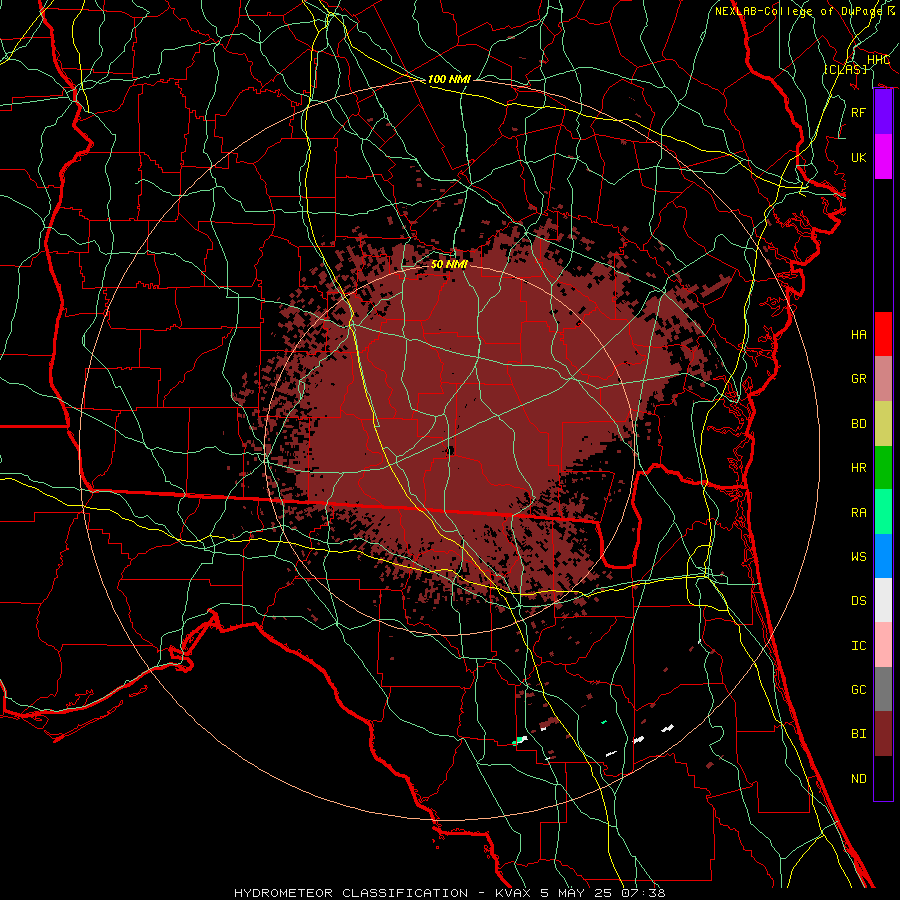The image size is (900, 900).
Task: Click the 'IC' legend label
Action: pyautogui.click(x=859, y=646)
